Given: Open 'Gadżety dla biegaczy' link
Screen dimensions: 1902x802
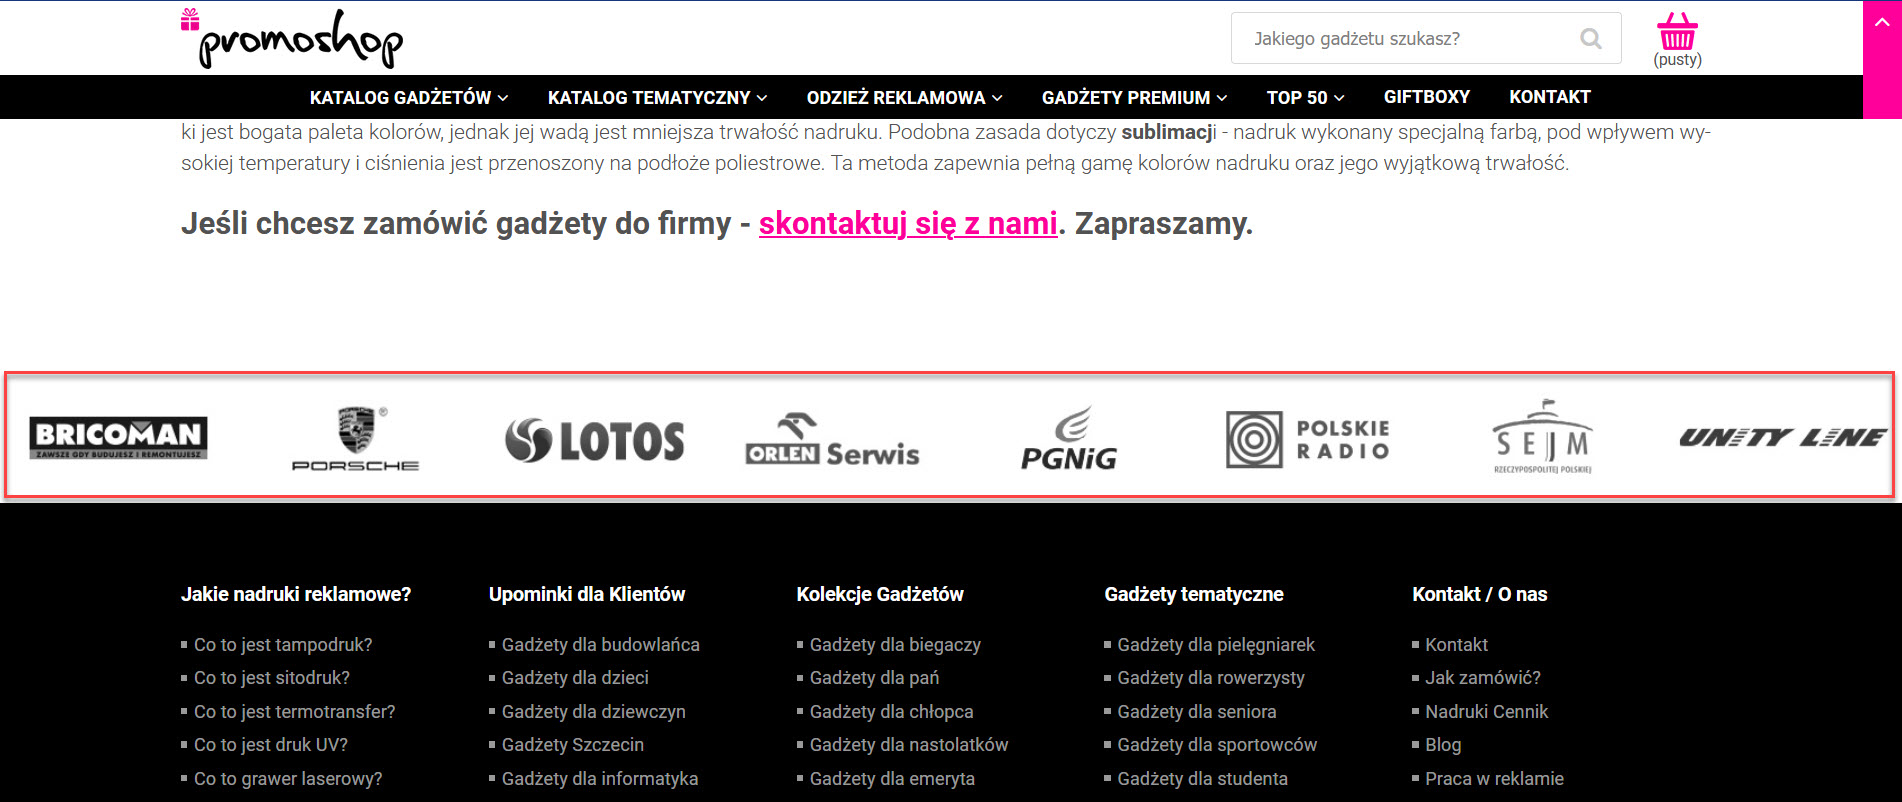Looking at the screenshot, I should coord(896,645).
